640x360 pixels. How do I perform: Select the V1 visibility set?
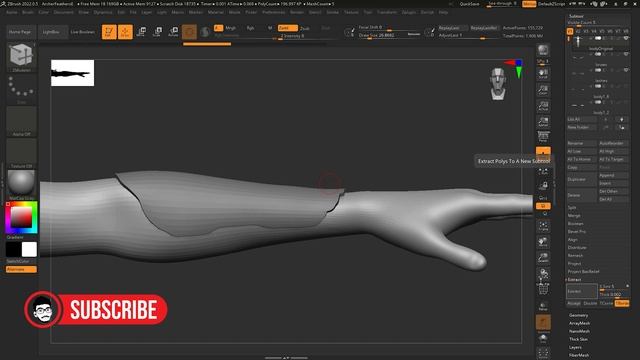point(570,31)
